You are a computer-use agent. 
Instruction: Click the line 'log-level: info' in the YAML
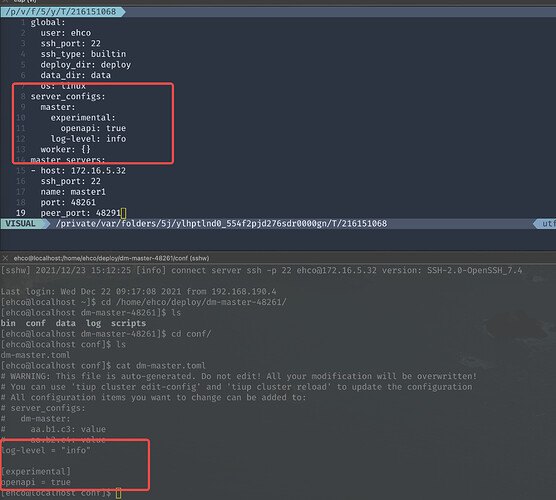(x=88, y=139)
